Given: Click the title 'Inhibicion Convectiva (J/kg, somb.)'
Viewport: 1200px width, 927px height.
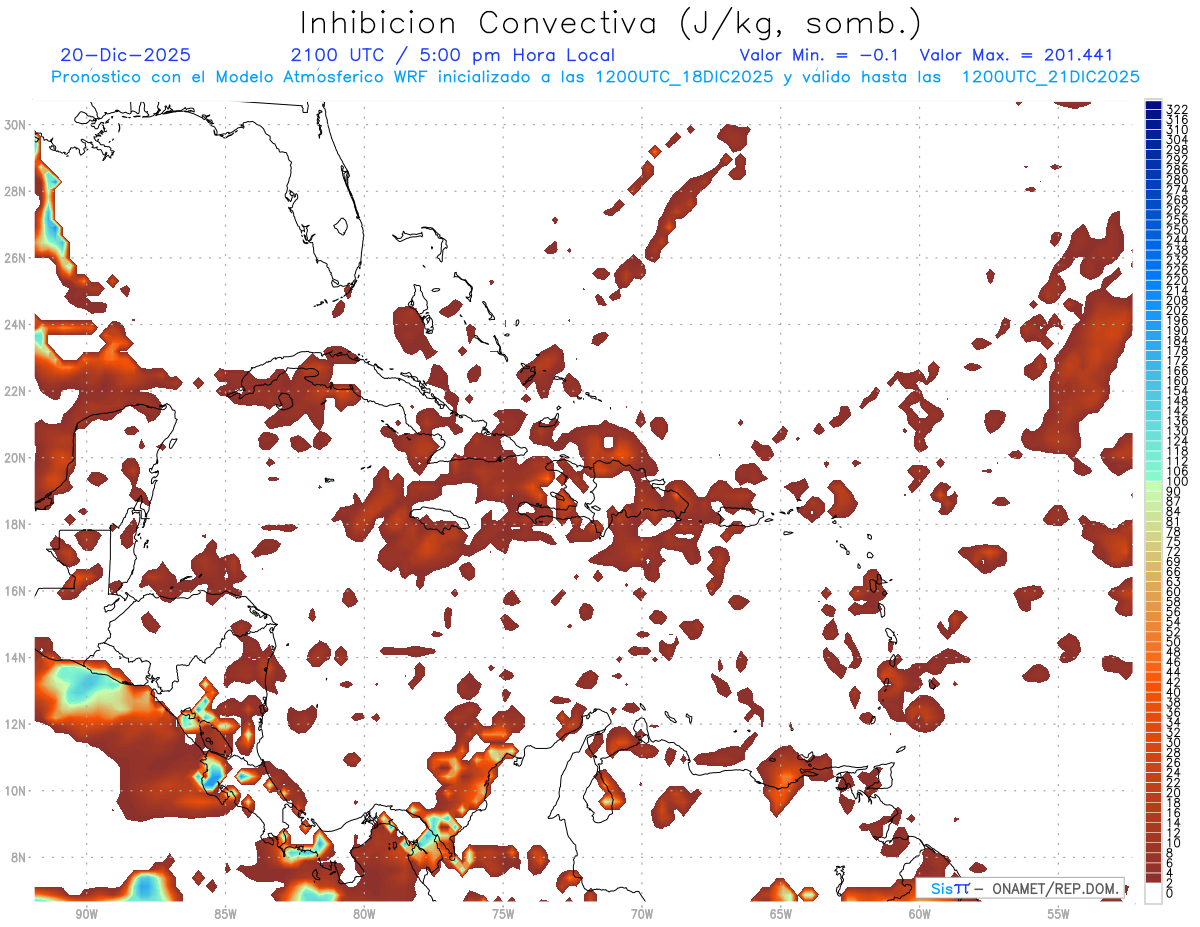Looking at the screenshot, I should pos(610,23).
